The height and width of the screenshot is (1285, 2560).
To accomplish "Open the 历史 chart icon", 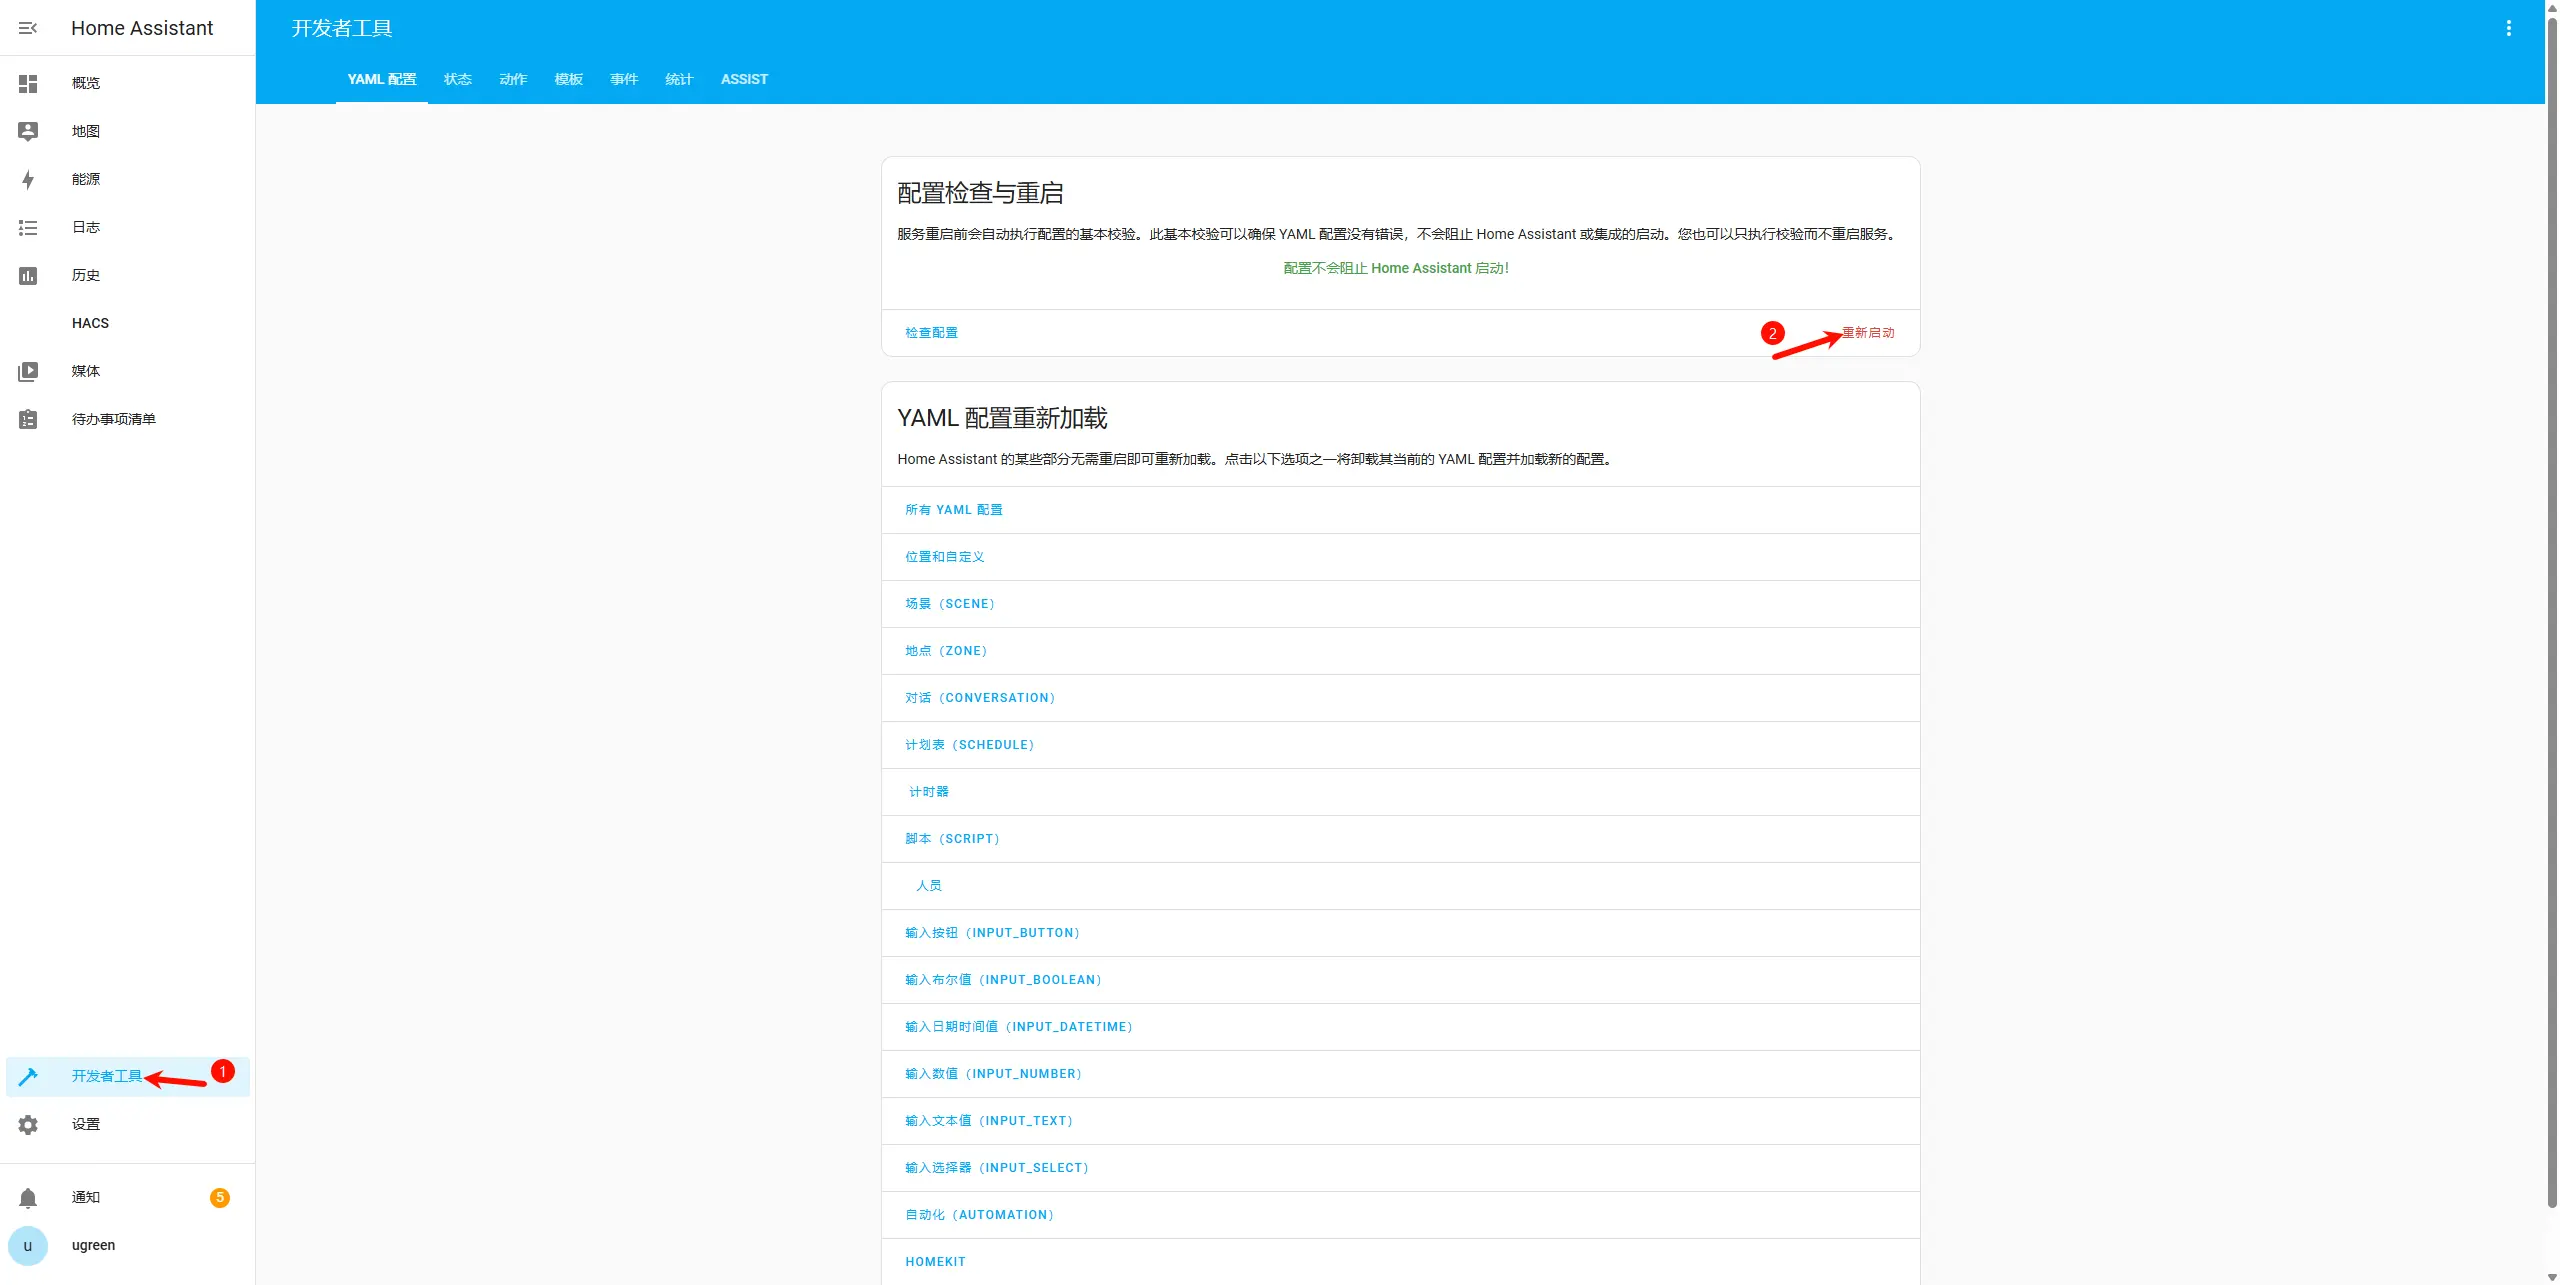I will pyautogui.click(x=28, y=275).
